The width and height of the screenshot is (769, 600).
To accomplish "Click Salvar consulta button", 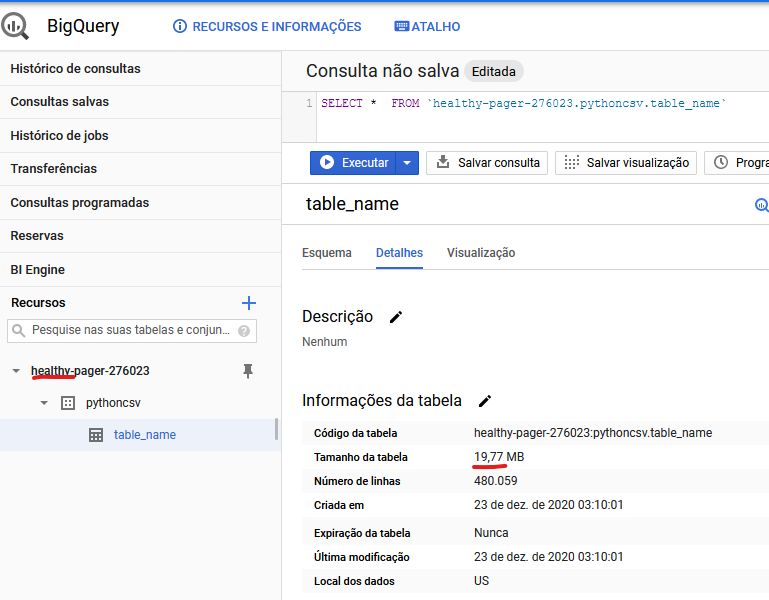I will [x=487, y=163].
